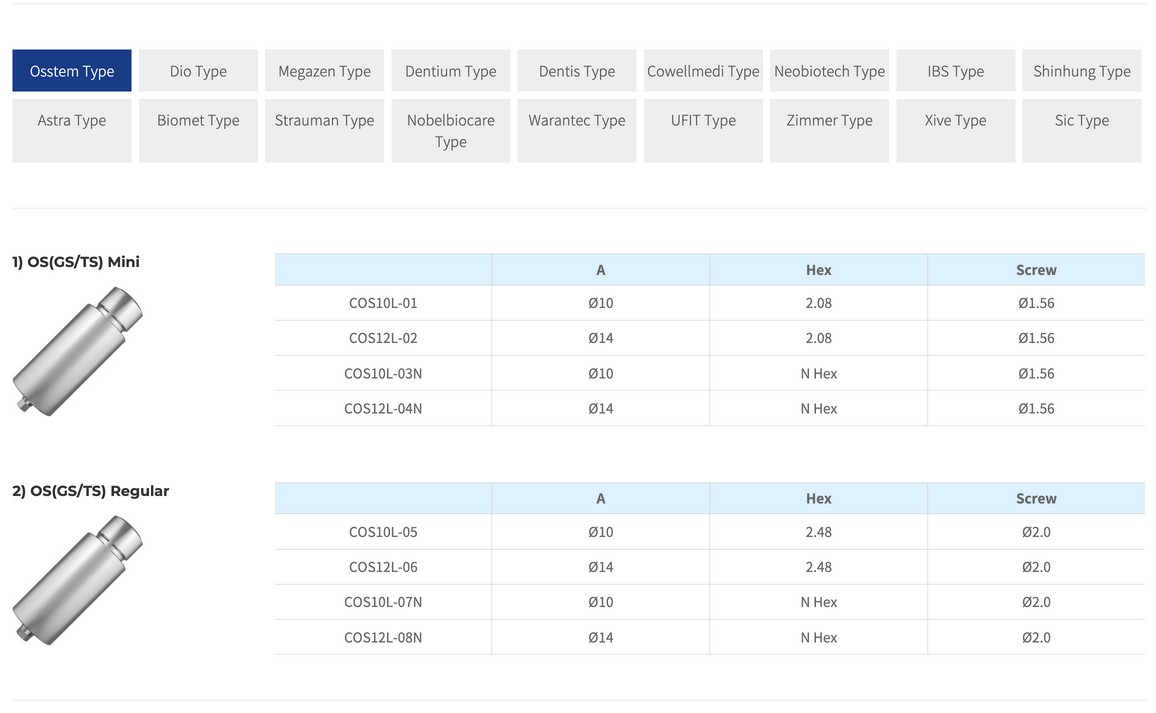Screen dimensions: 1156x713
Task: Open the UFIT Type tab
Action: [703, 130]
